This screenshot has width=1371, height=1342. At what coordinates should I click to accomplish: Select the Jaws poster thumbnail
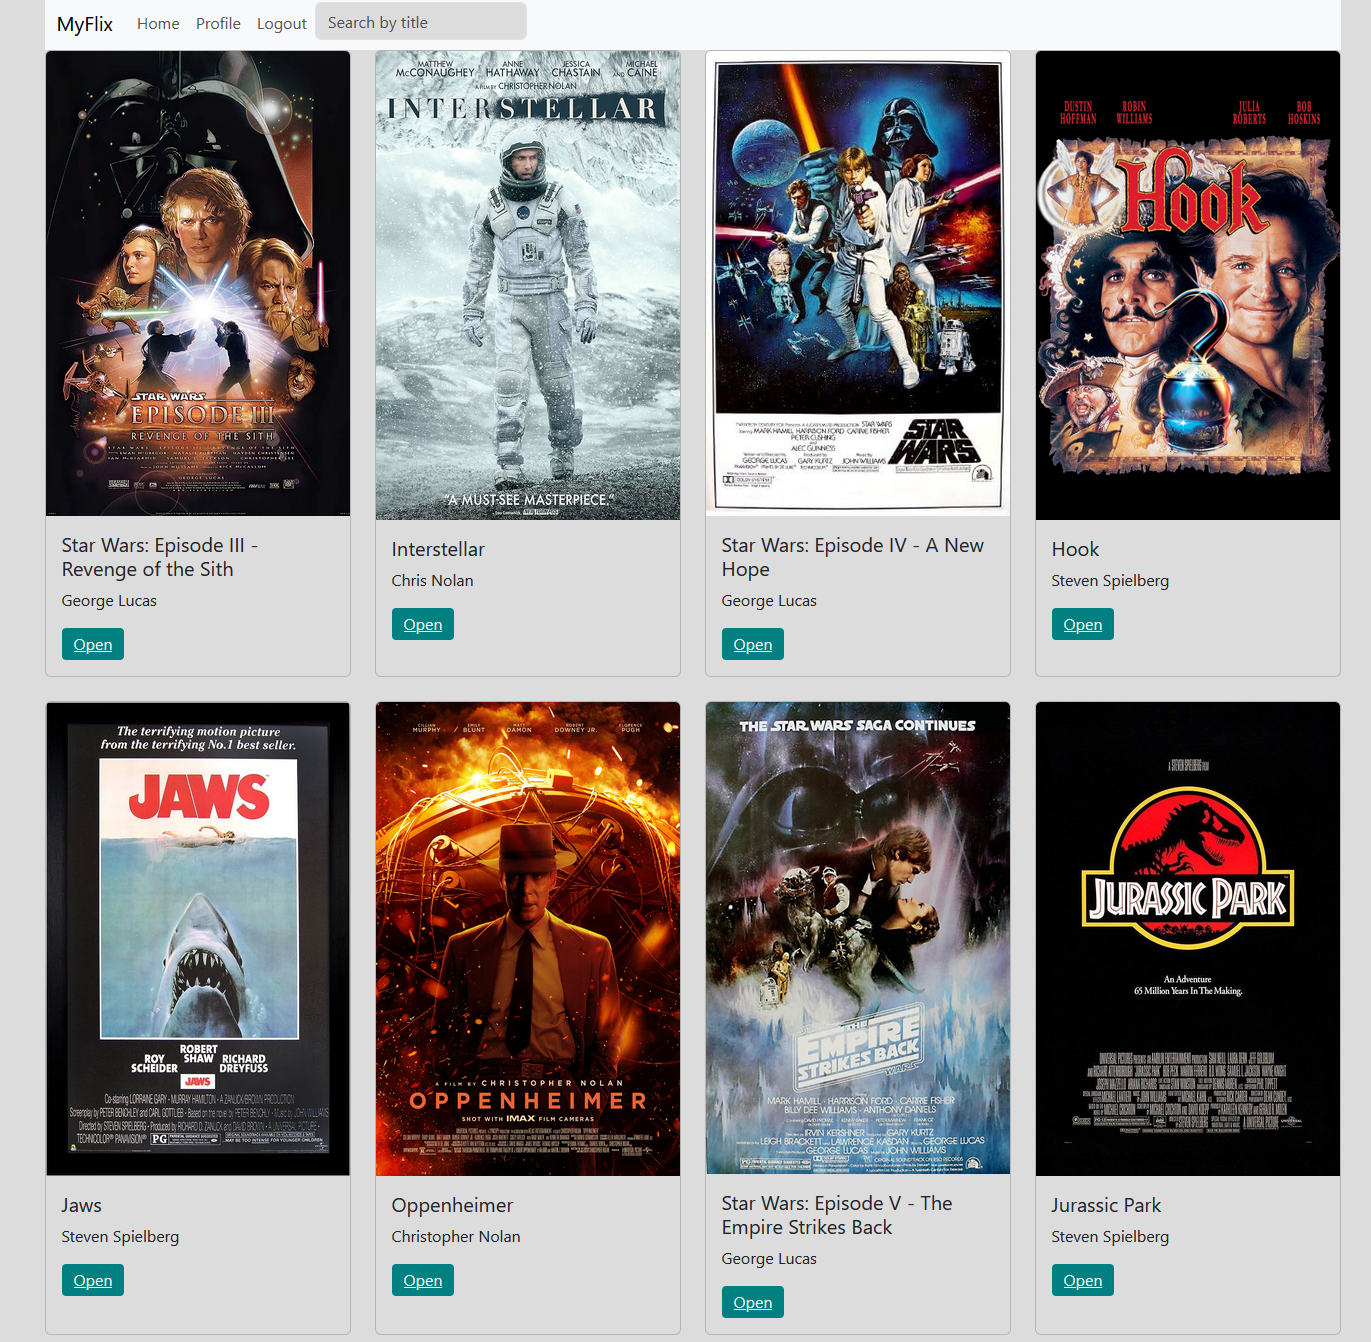coord(198,939)
